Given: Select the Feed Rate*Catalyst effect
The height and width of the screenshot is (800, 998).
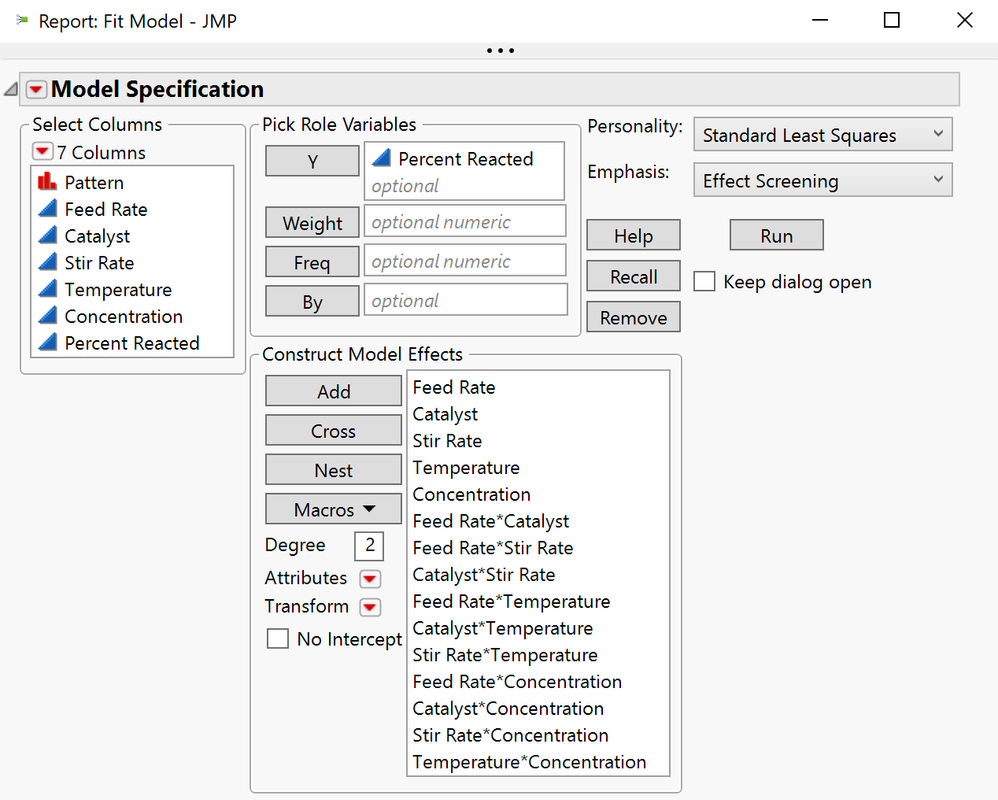Looking at the screenshot, I should 490,521.
